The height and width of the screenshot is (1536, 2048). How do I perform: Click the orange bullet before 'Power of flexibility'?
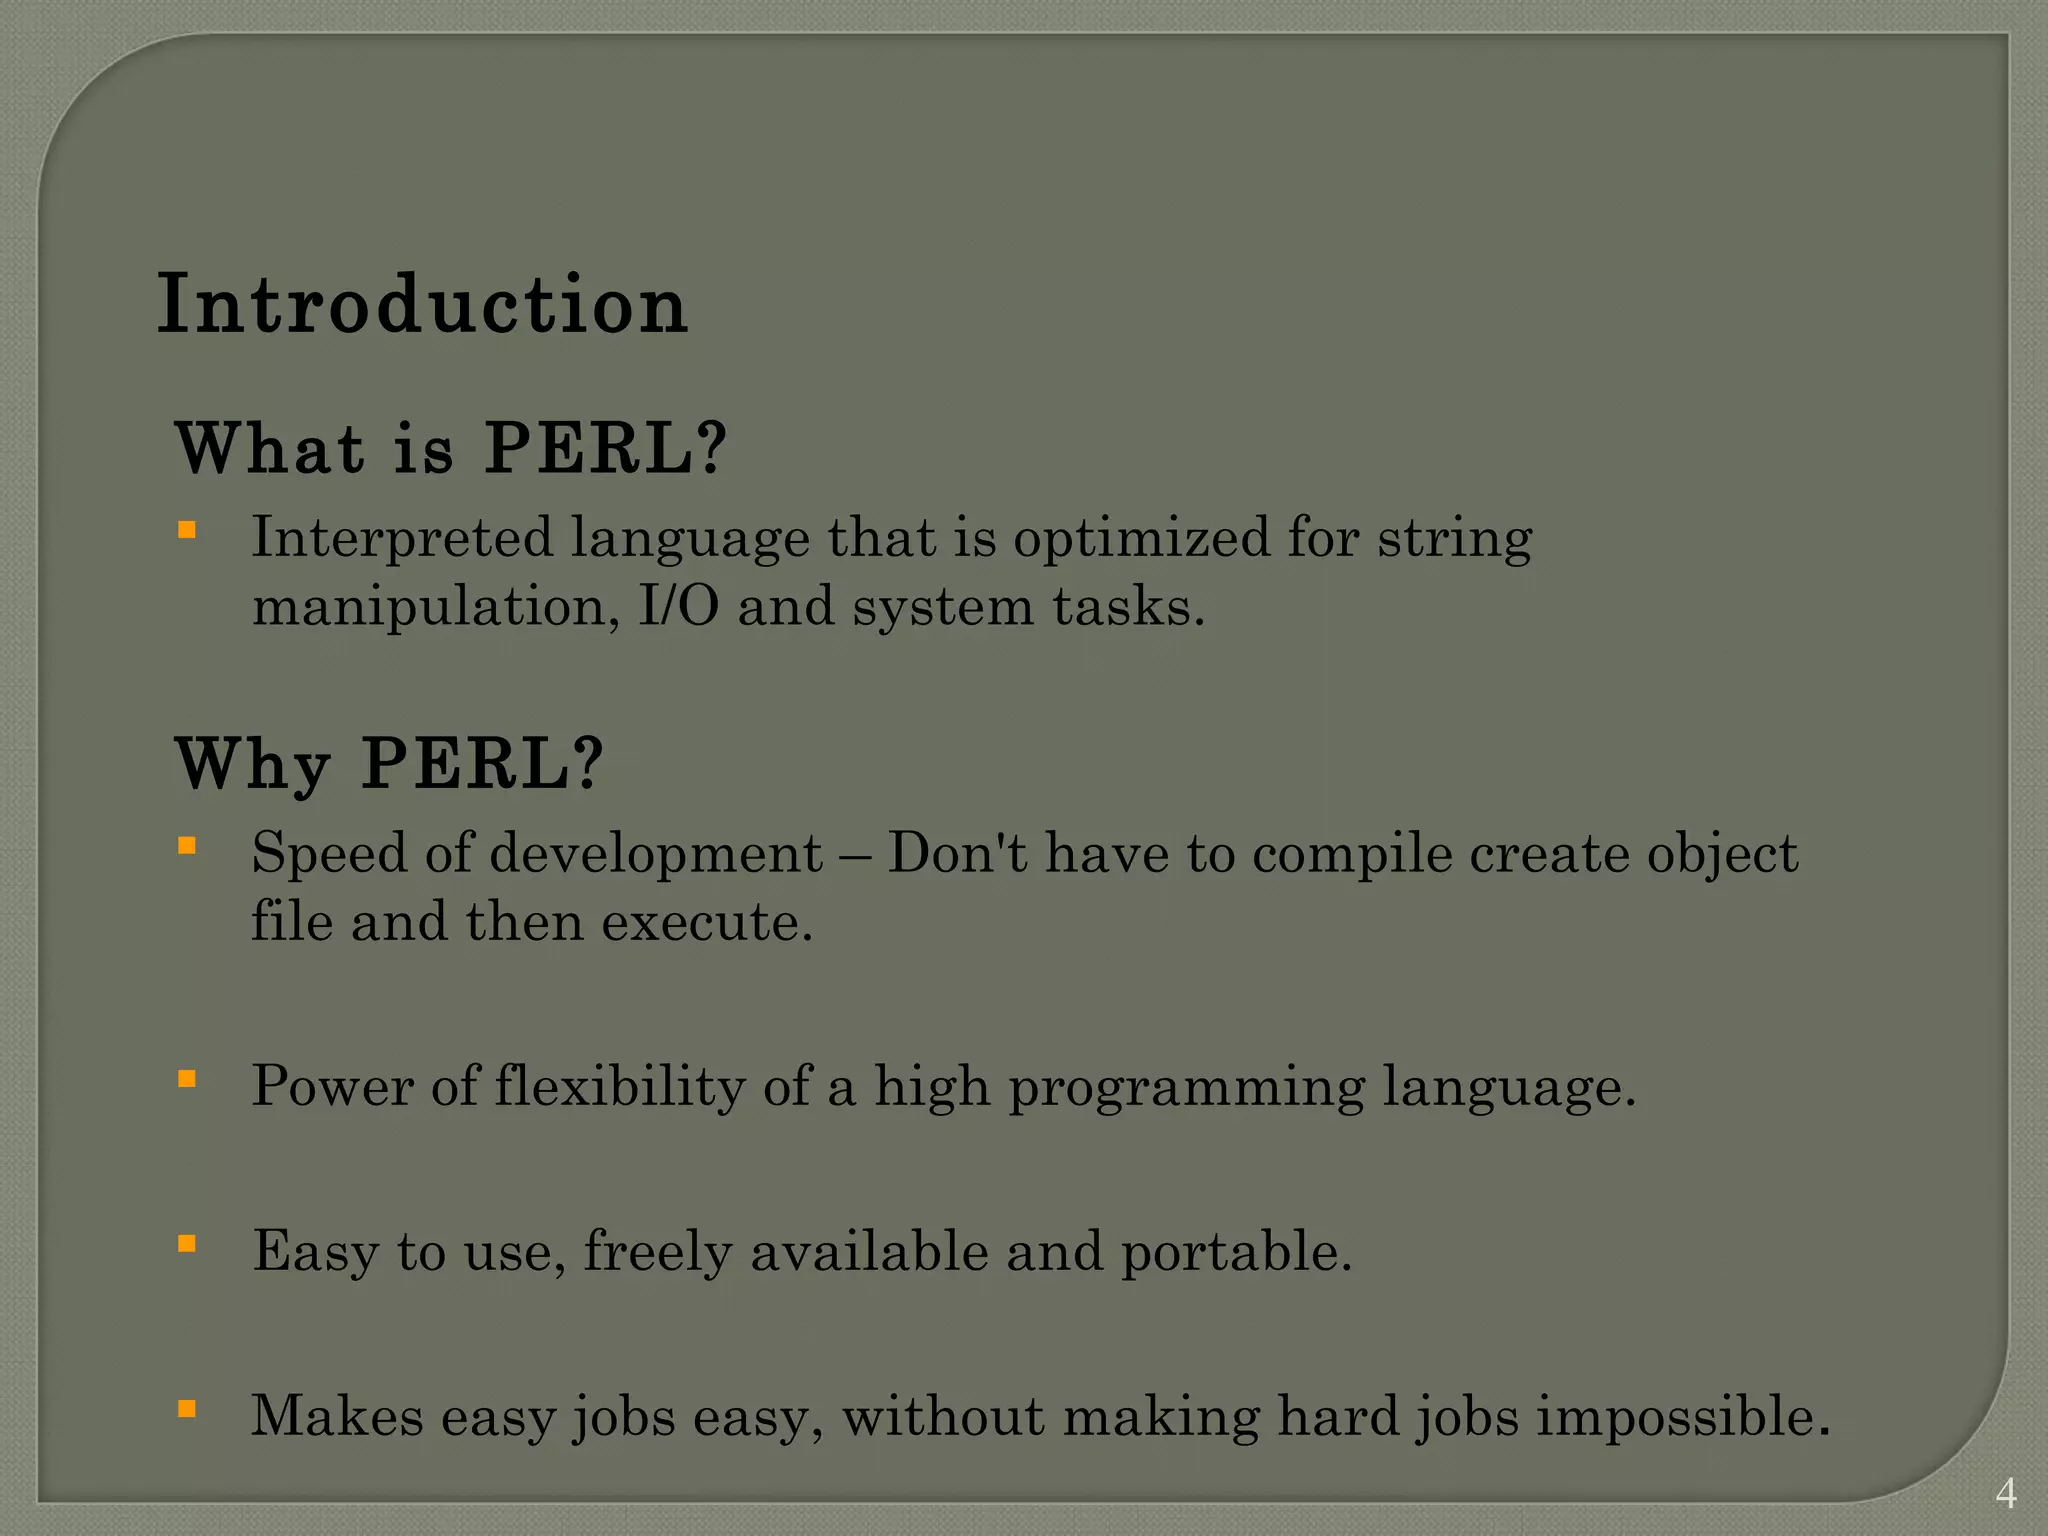click(x=187, y=1079)
